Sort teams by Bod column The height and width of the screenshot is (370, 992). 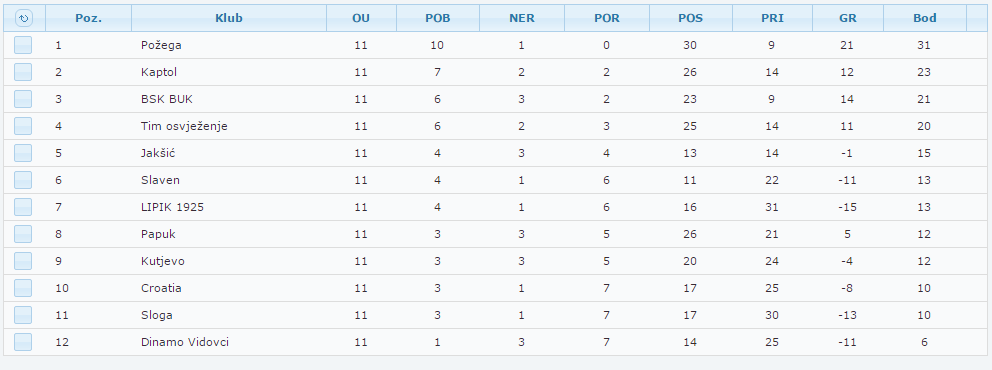925,18
